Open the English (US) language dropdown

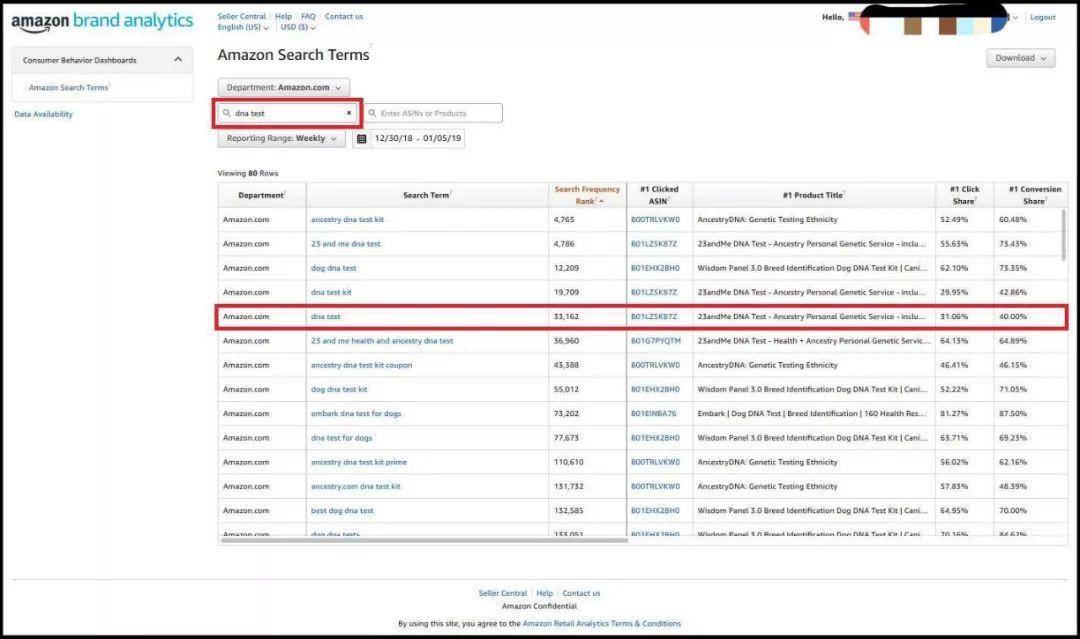[242, 28]
